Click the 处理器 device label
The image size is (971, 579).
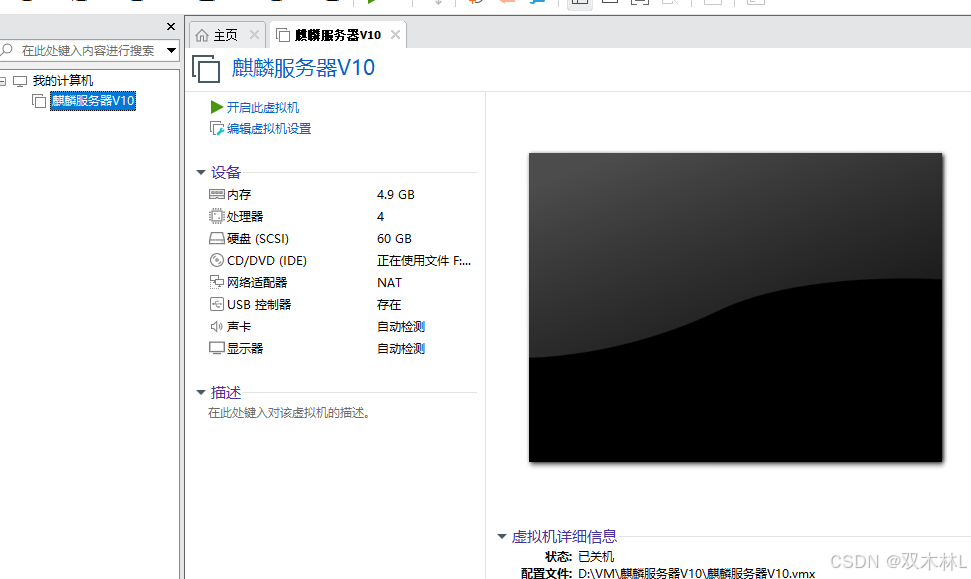[x=245, y=216]
